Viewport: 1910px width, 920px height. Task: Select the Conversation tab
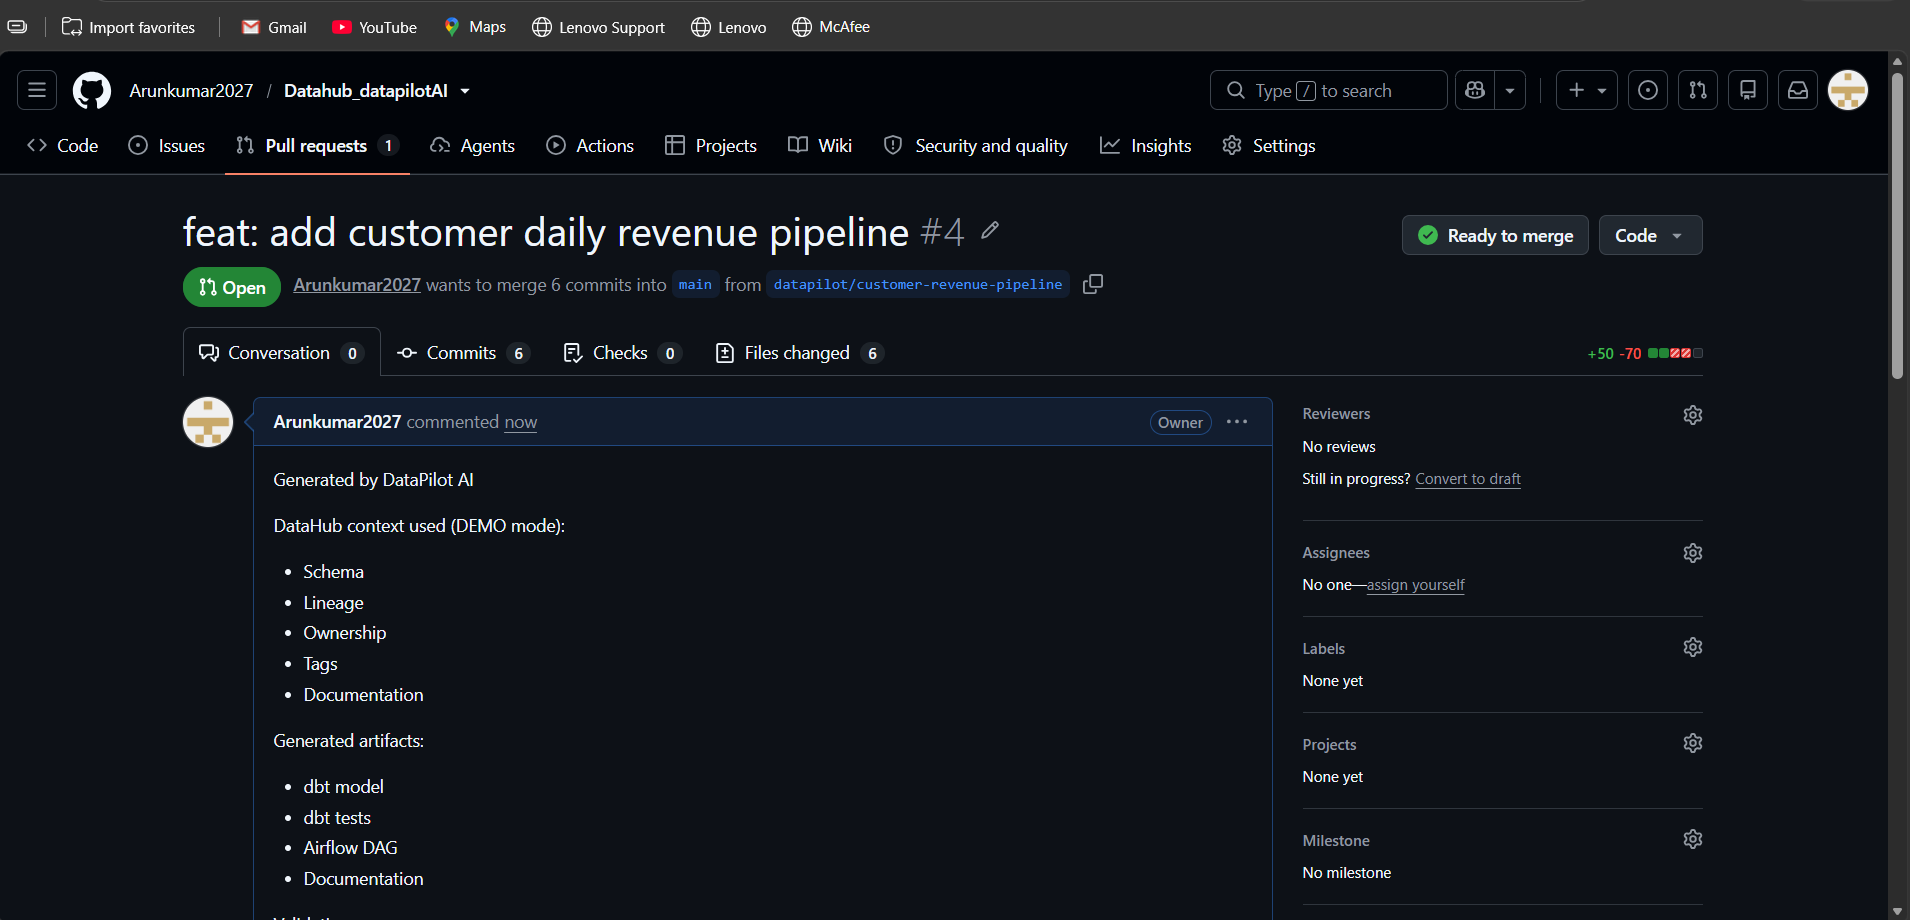281,353
